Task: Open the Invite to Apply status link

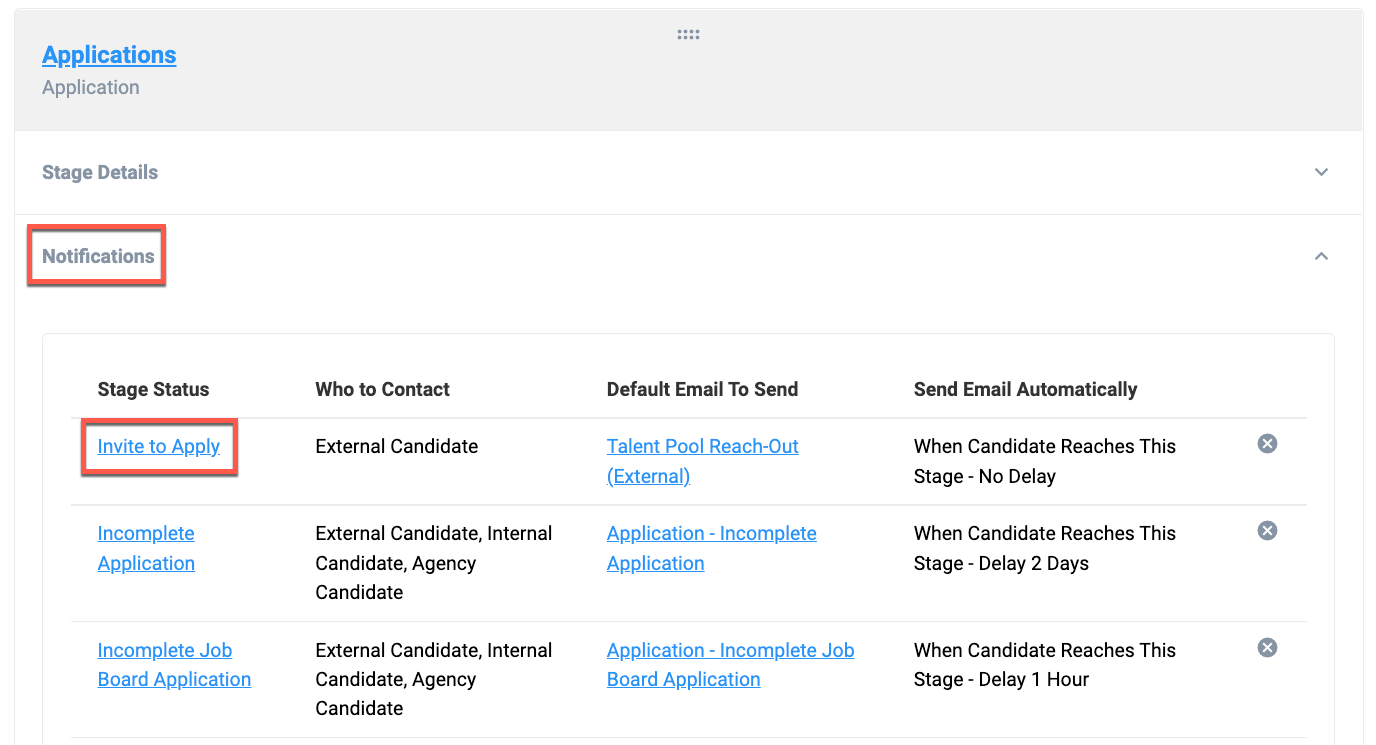Action: click(x=158, y=446)
